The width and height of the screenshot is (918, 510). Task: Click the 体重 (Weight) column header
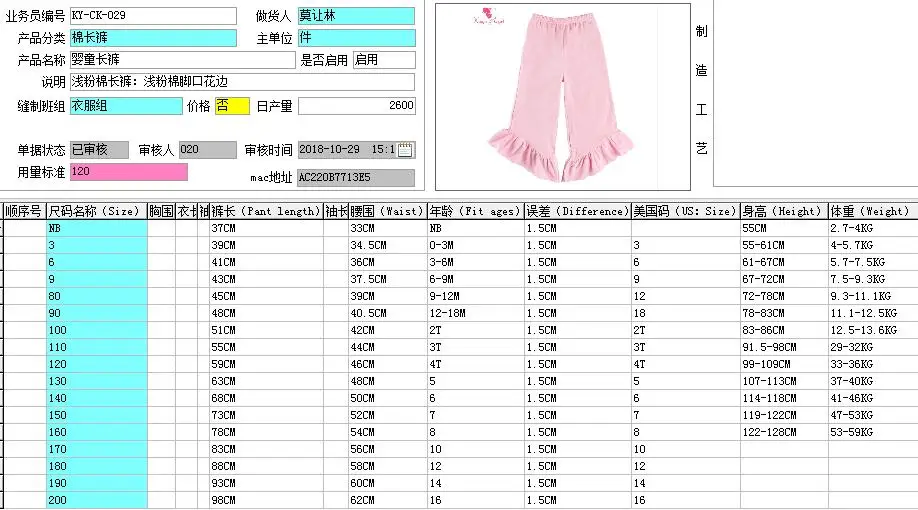(x=872, y=211)
